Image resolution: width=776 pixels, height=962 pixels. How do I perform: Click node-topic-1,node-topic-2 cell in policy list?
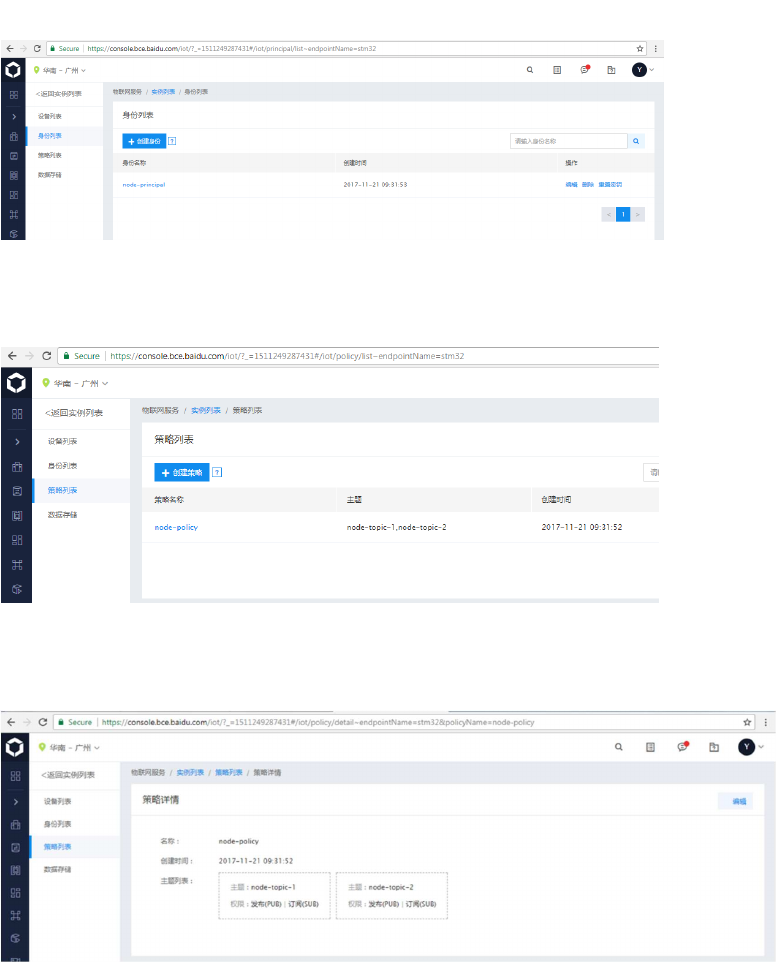coord(396,527)
